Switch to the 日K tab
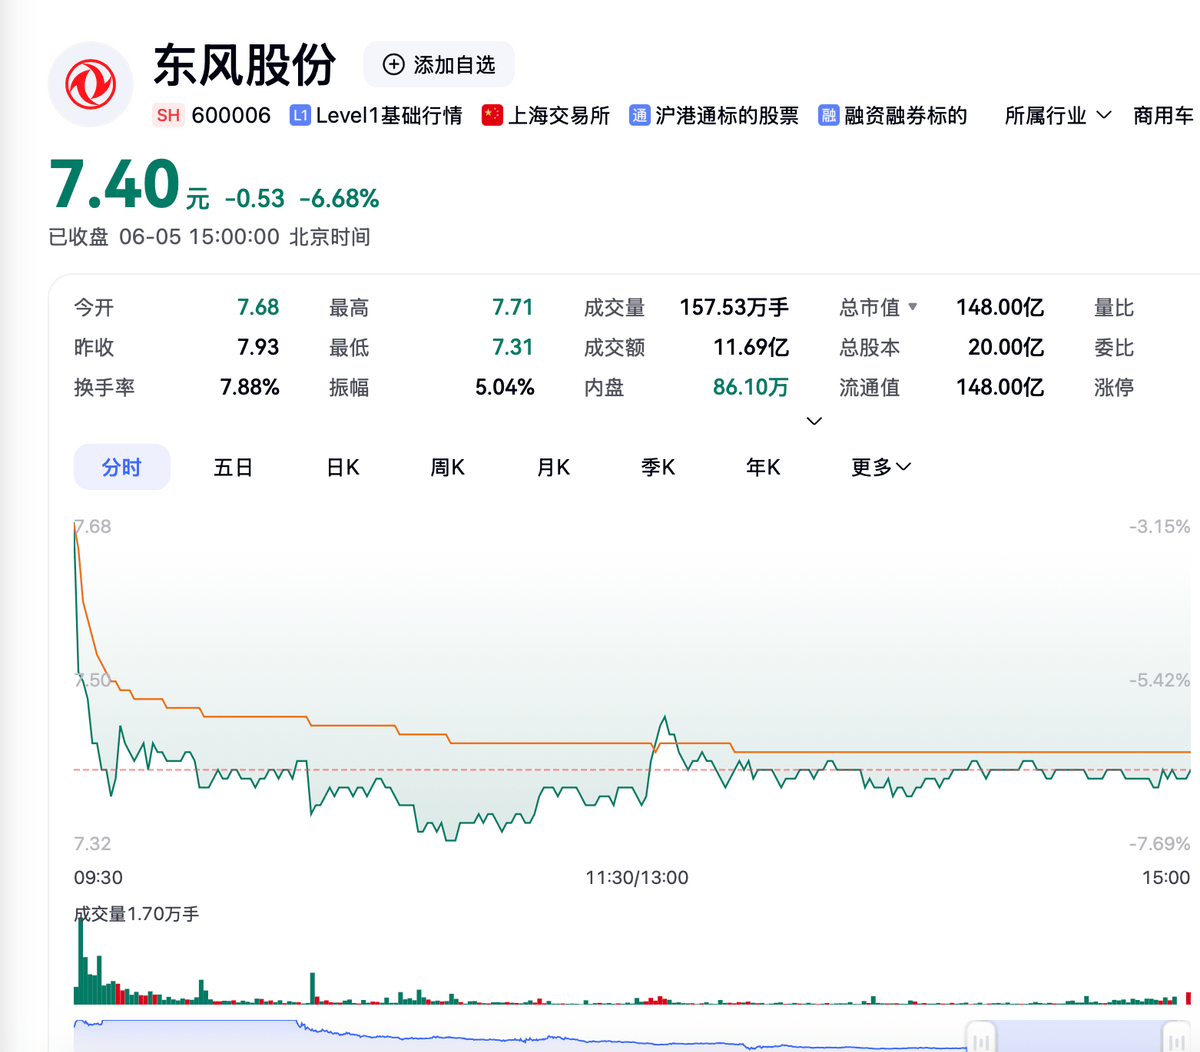The height and width of the screenshot is (1052, 1200). (343, 467)
